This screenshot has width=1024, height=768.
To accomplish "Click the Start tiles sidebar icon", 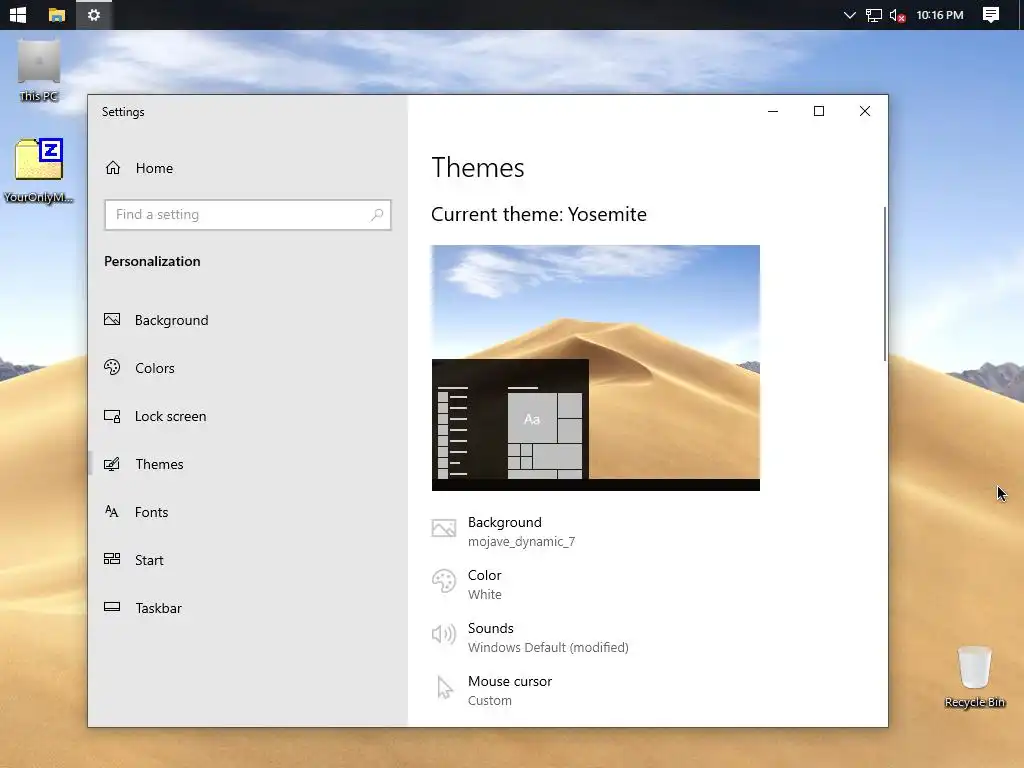I will point(112,559).
